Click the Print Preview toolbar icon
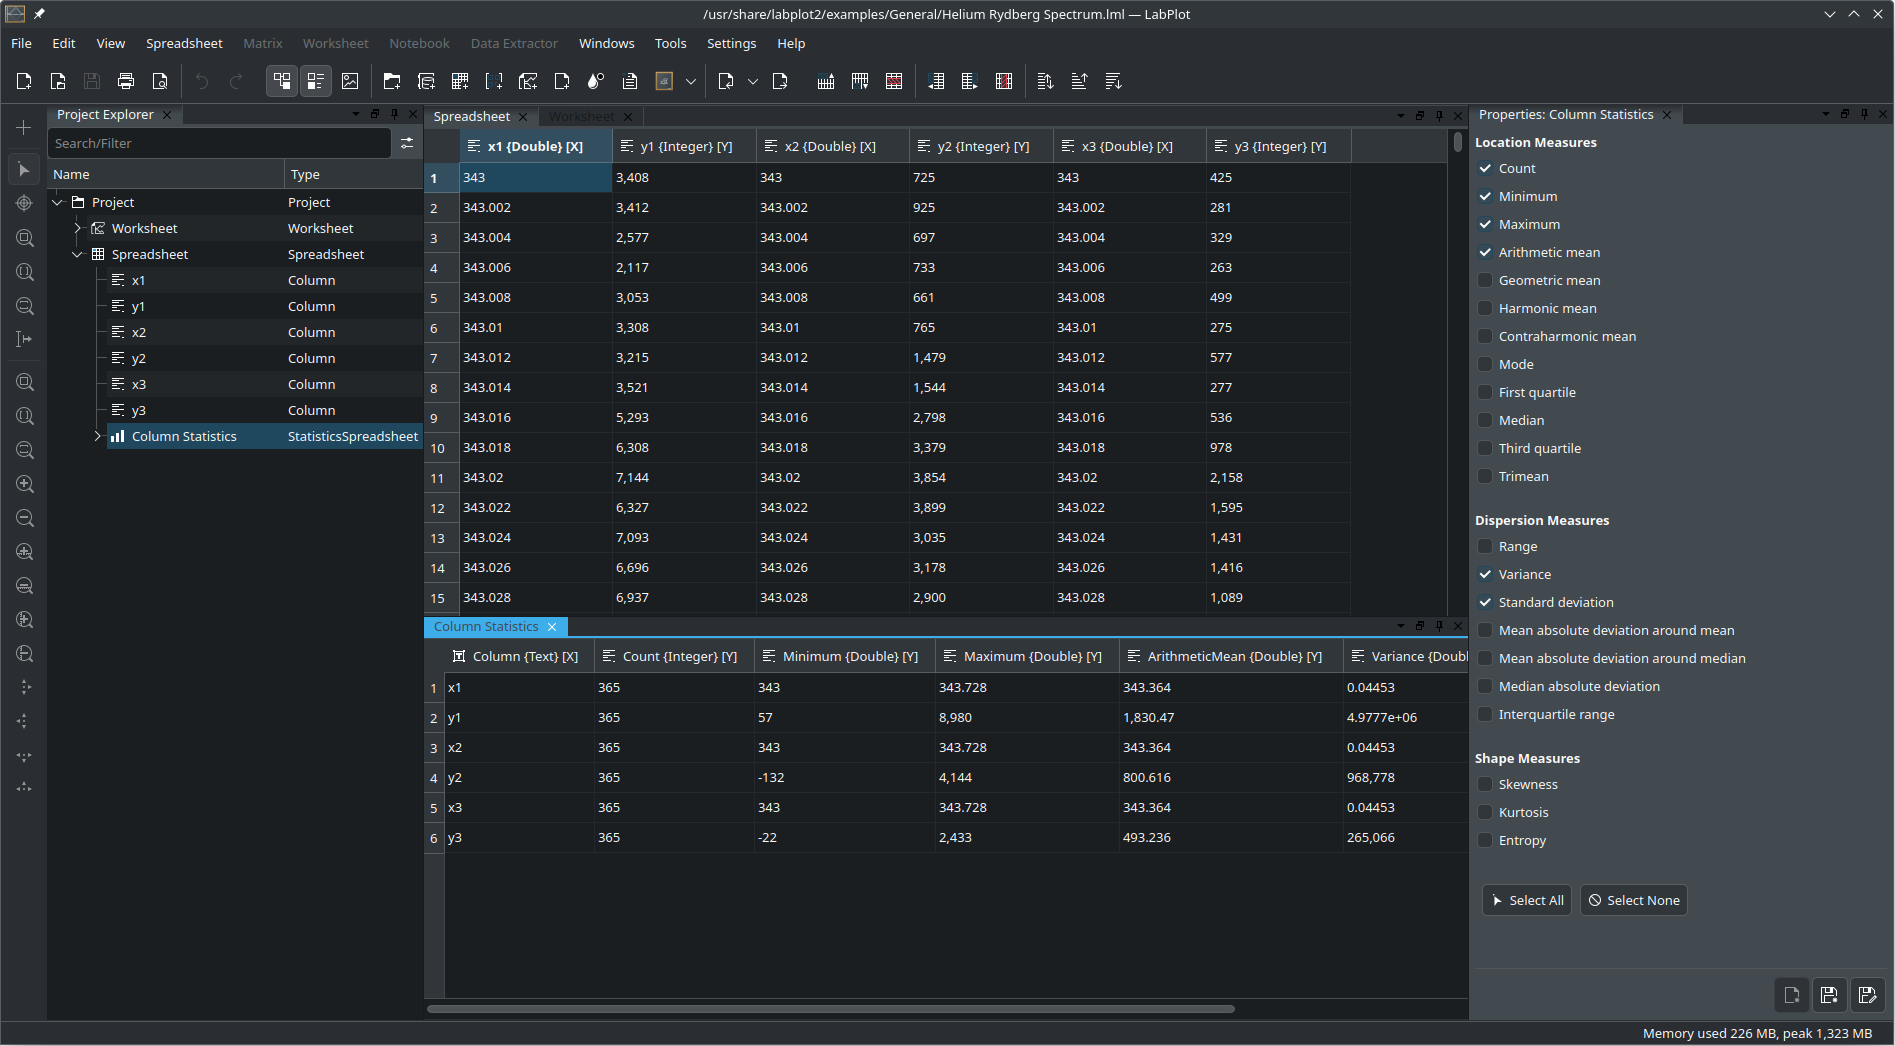The image size is (1895, 1046). pos(160,81)
